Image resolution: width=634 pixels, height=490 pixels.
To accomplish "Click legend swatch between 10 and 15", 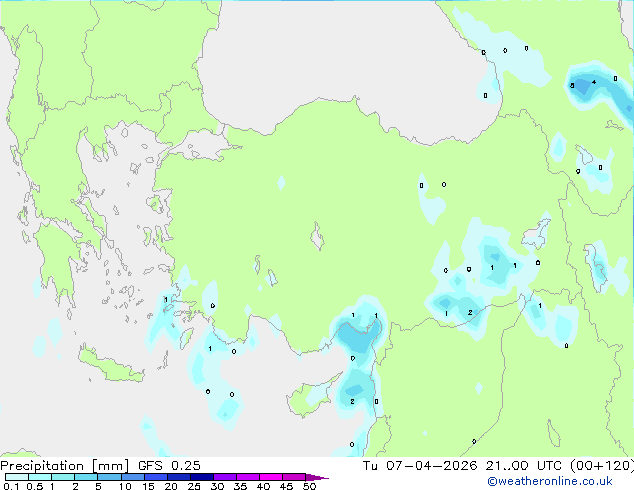I will tap(133, 477).
